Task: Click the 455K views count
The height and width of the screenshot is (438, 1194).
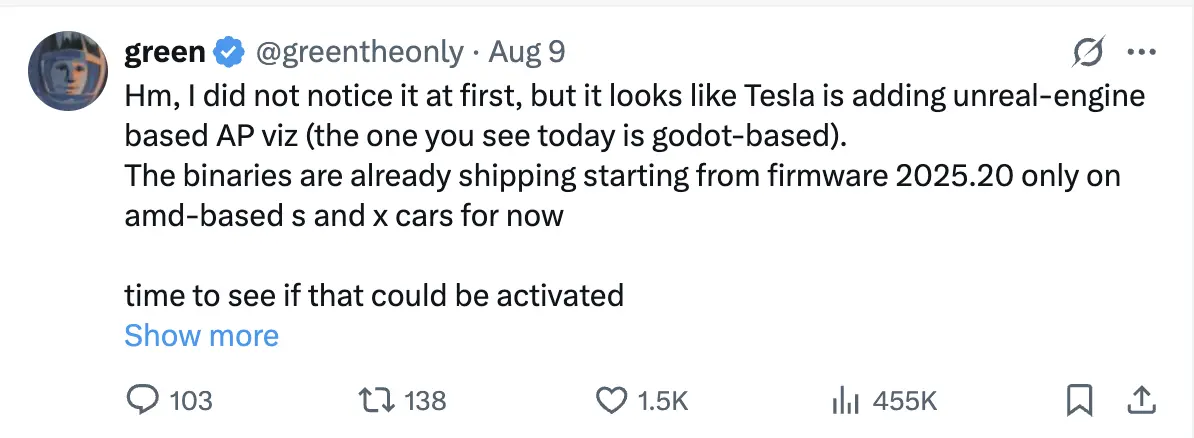Action: coord(904,401)
